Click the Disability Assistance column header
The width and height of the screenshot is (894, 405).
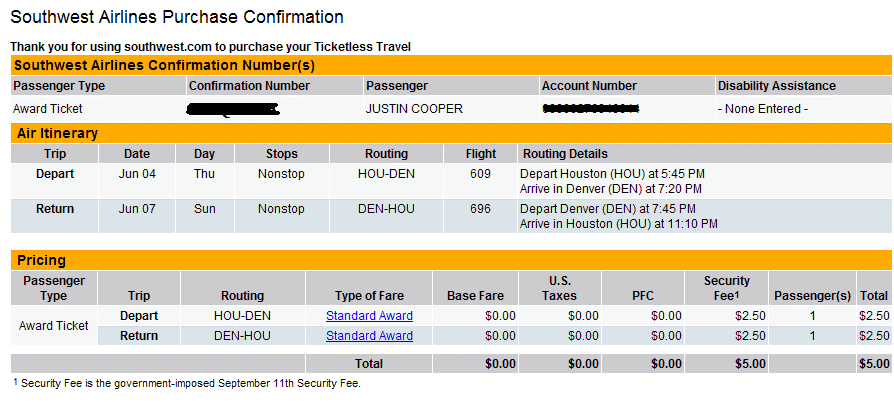[777, 86]
